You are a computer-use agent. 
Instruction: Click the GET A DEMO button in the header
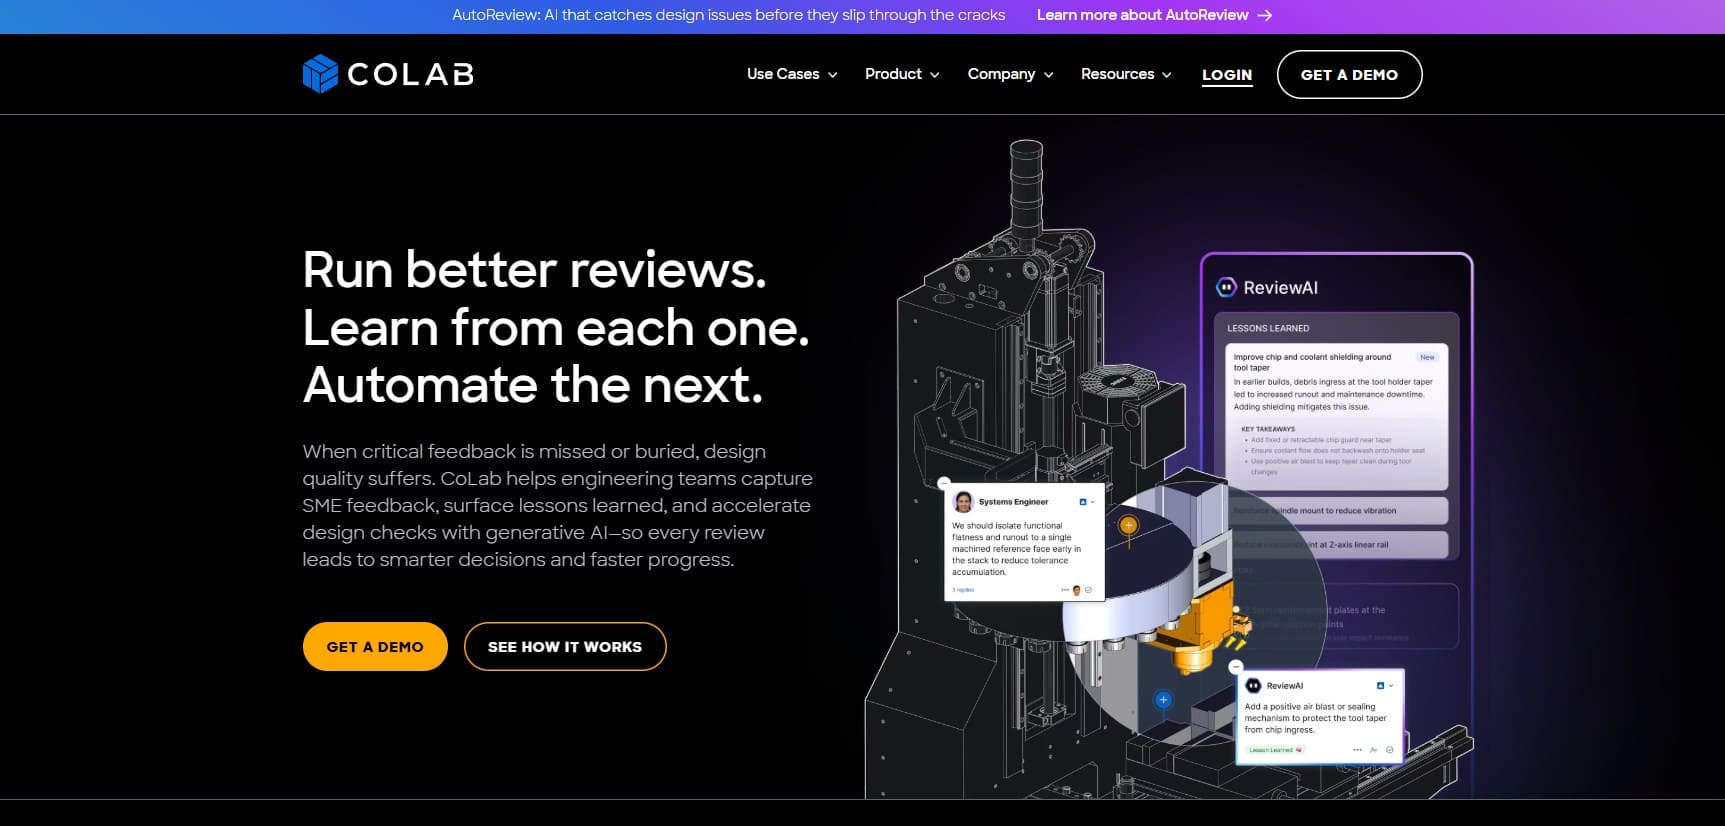(x=1349, y=75)
